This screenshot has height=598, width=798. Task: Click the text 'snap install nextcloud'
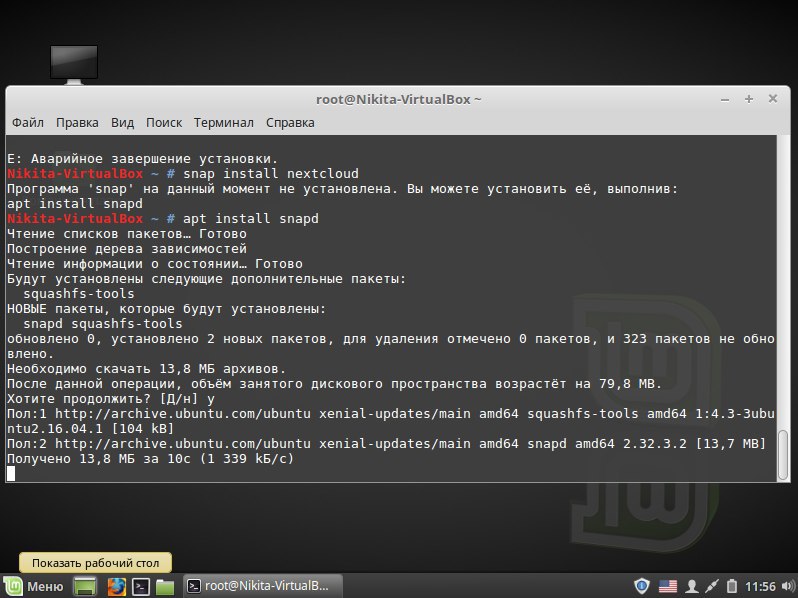pos(271,174)
